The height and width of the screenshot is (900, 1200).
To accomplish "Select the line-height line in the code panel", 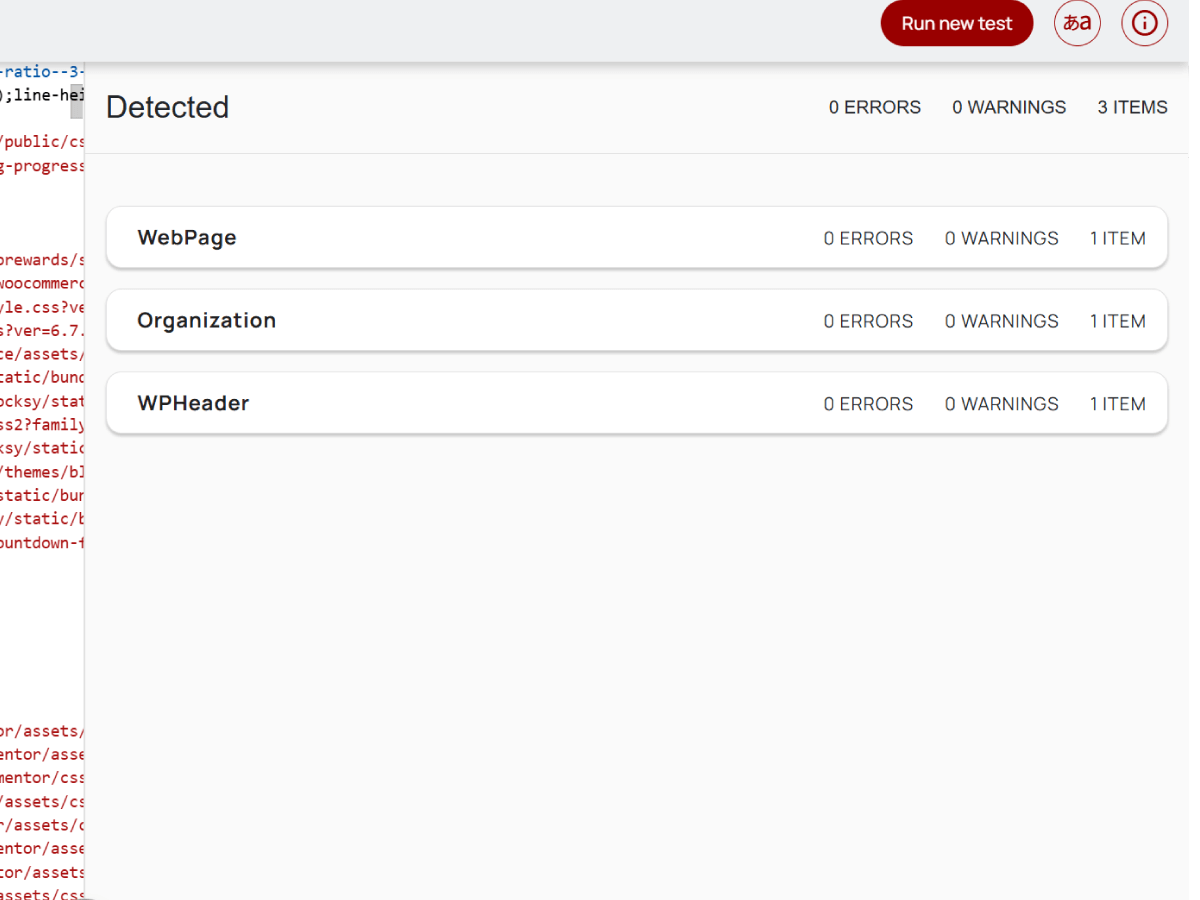I will tap(35, 95).
